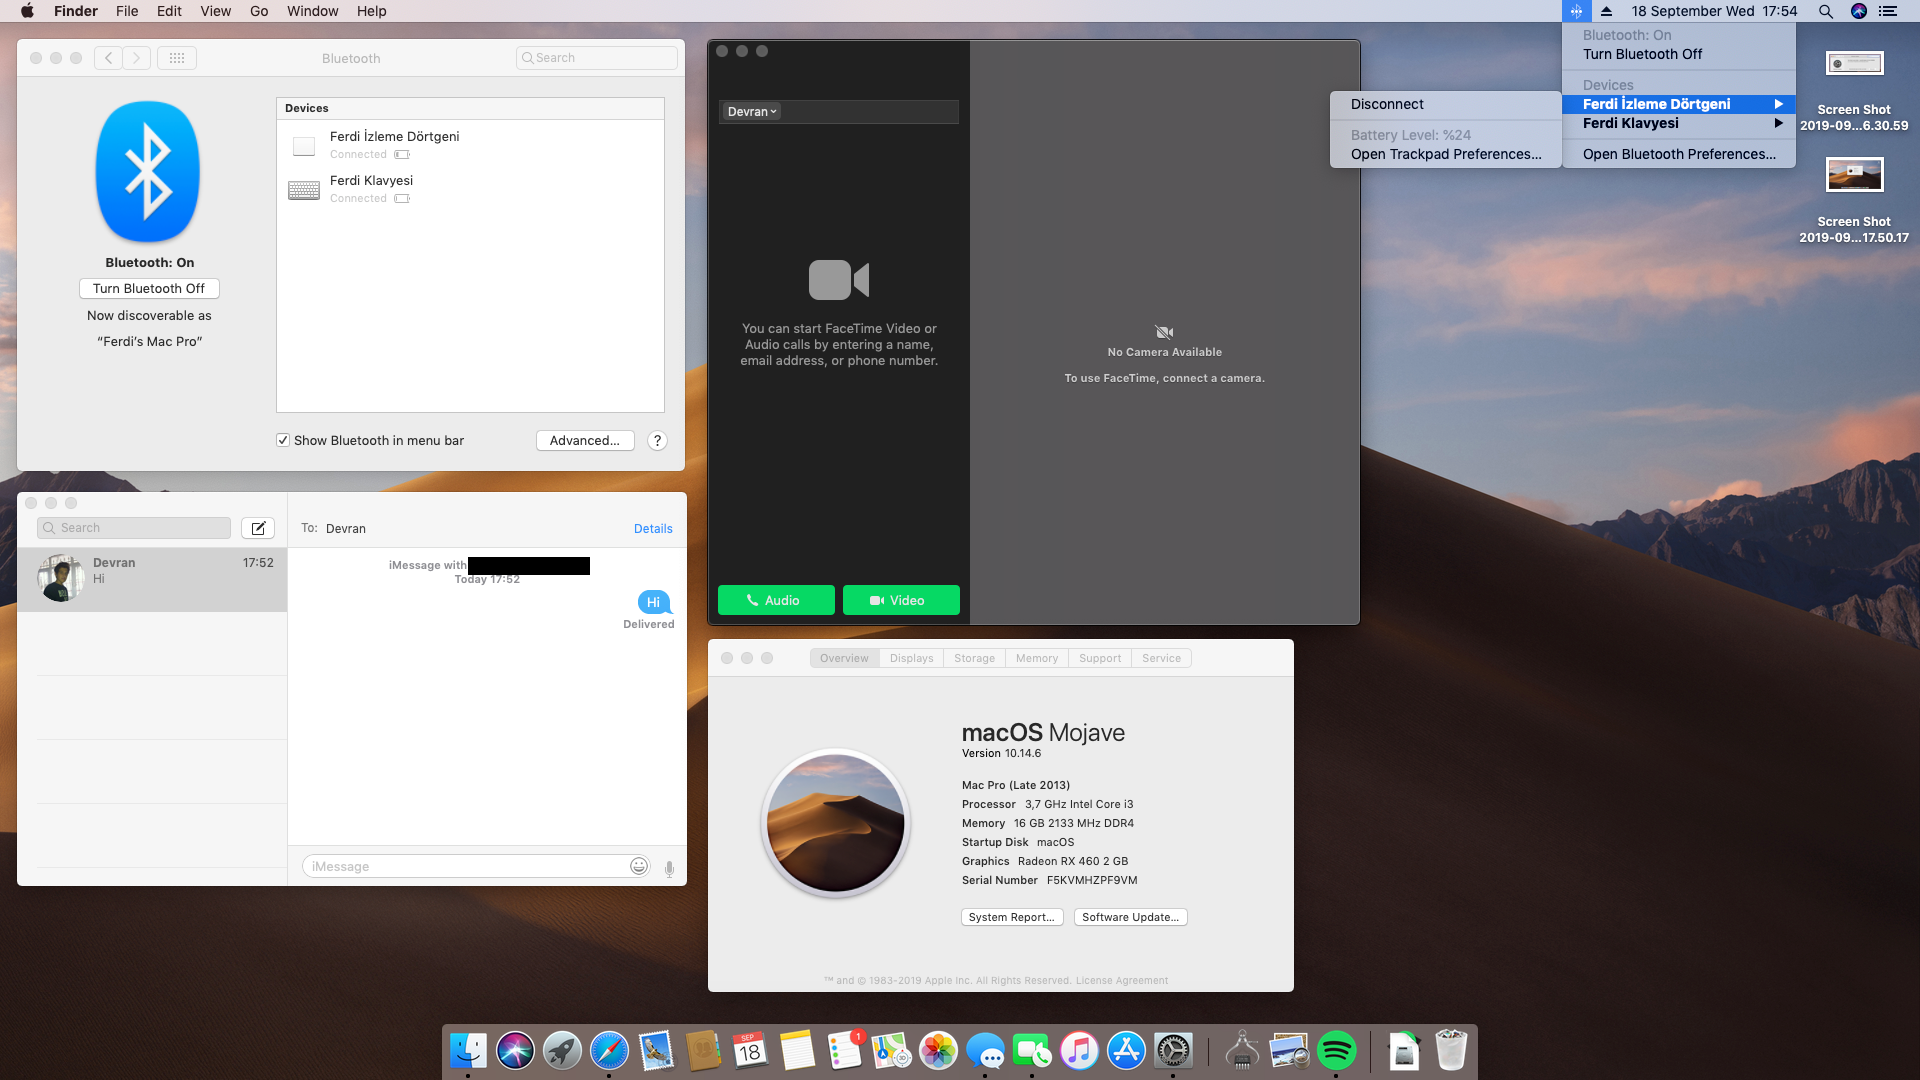Viewport: 1920px width, 1080px height.
Task: Open System Preferences gear in Dock
Action: click(x=1173, y=1051)
